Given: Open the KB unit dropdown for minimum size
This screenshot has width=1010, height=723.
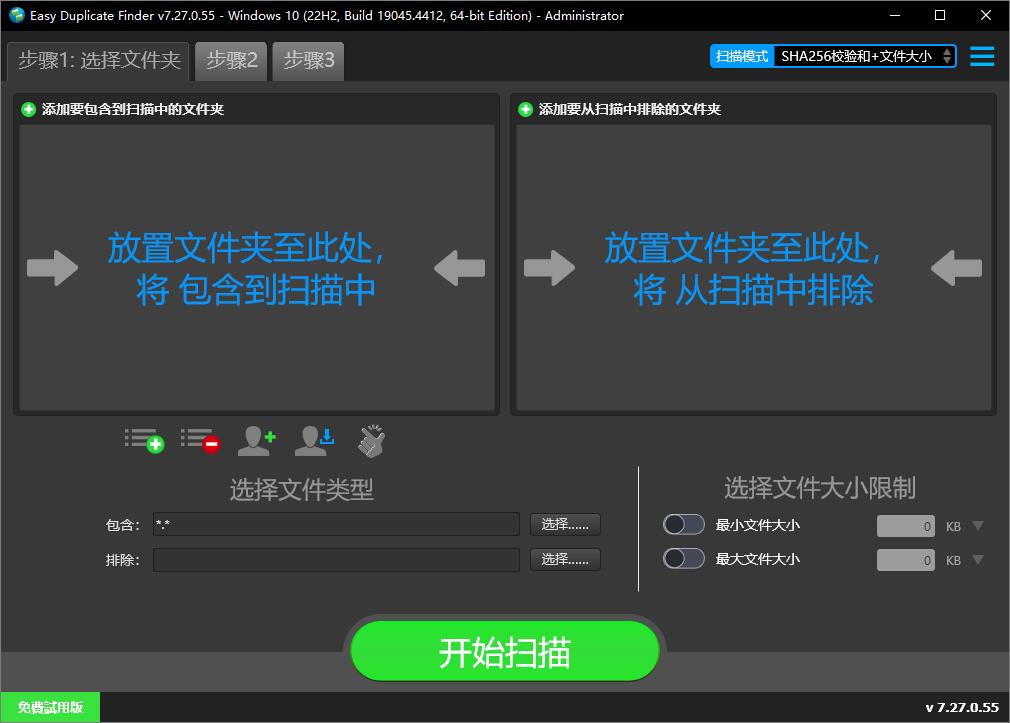Looking at the screenshot, I should 977,525.
